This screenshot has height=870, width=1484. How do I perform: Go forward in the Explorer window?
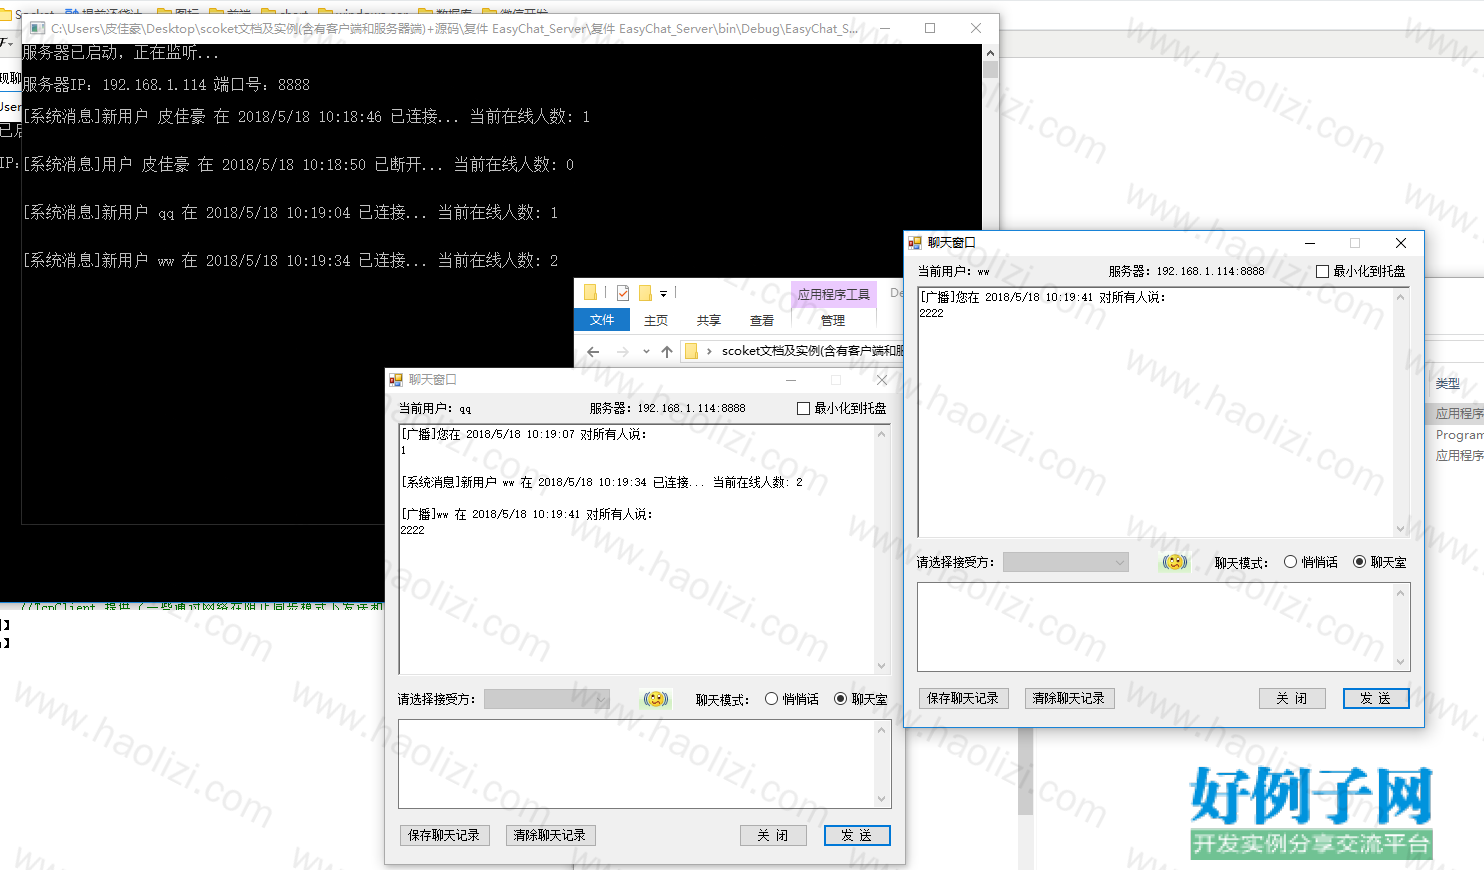tap(623, 351)
